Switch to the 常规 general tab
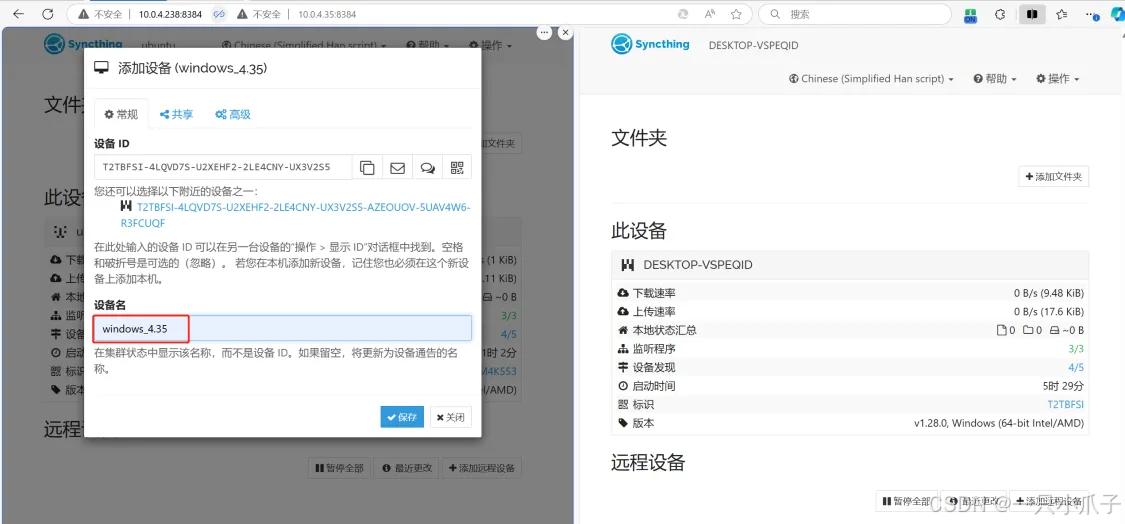 [121, 114]
